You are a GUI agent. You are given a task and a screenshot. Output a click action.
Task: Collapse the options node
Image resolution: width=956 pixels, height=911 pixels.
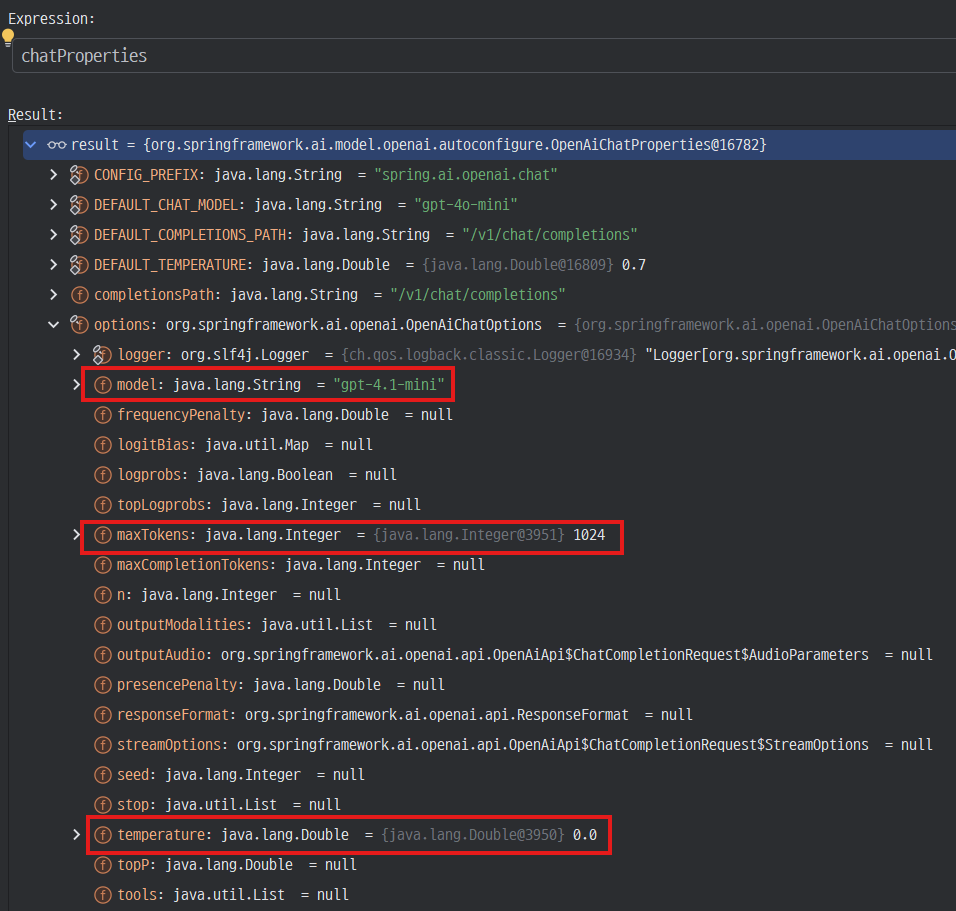(54, 324)
